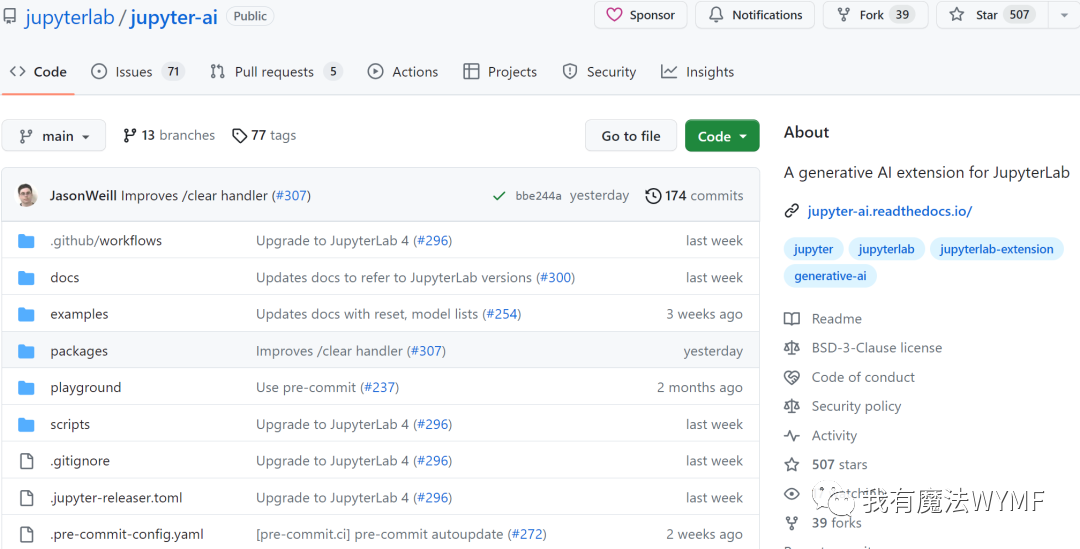The image size is (1080, 549).
Task: Open the examples folder
Action: coord(79,314)
